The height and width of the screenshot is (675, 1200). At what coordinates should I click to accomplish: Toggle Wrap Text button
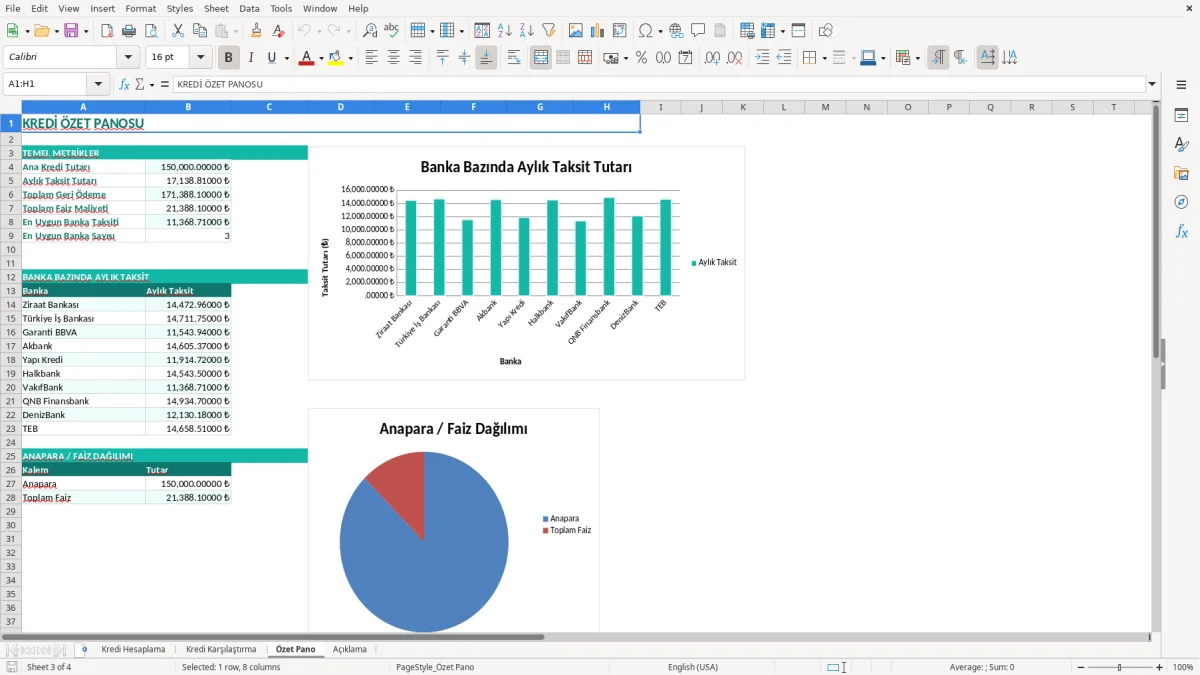[514, 58]
